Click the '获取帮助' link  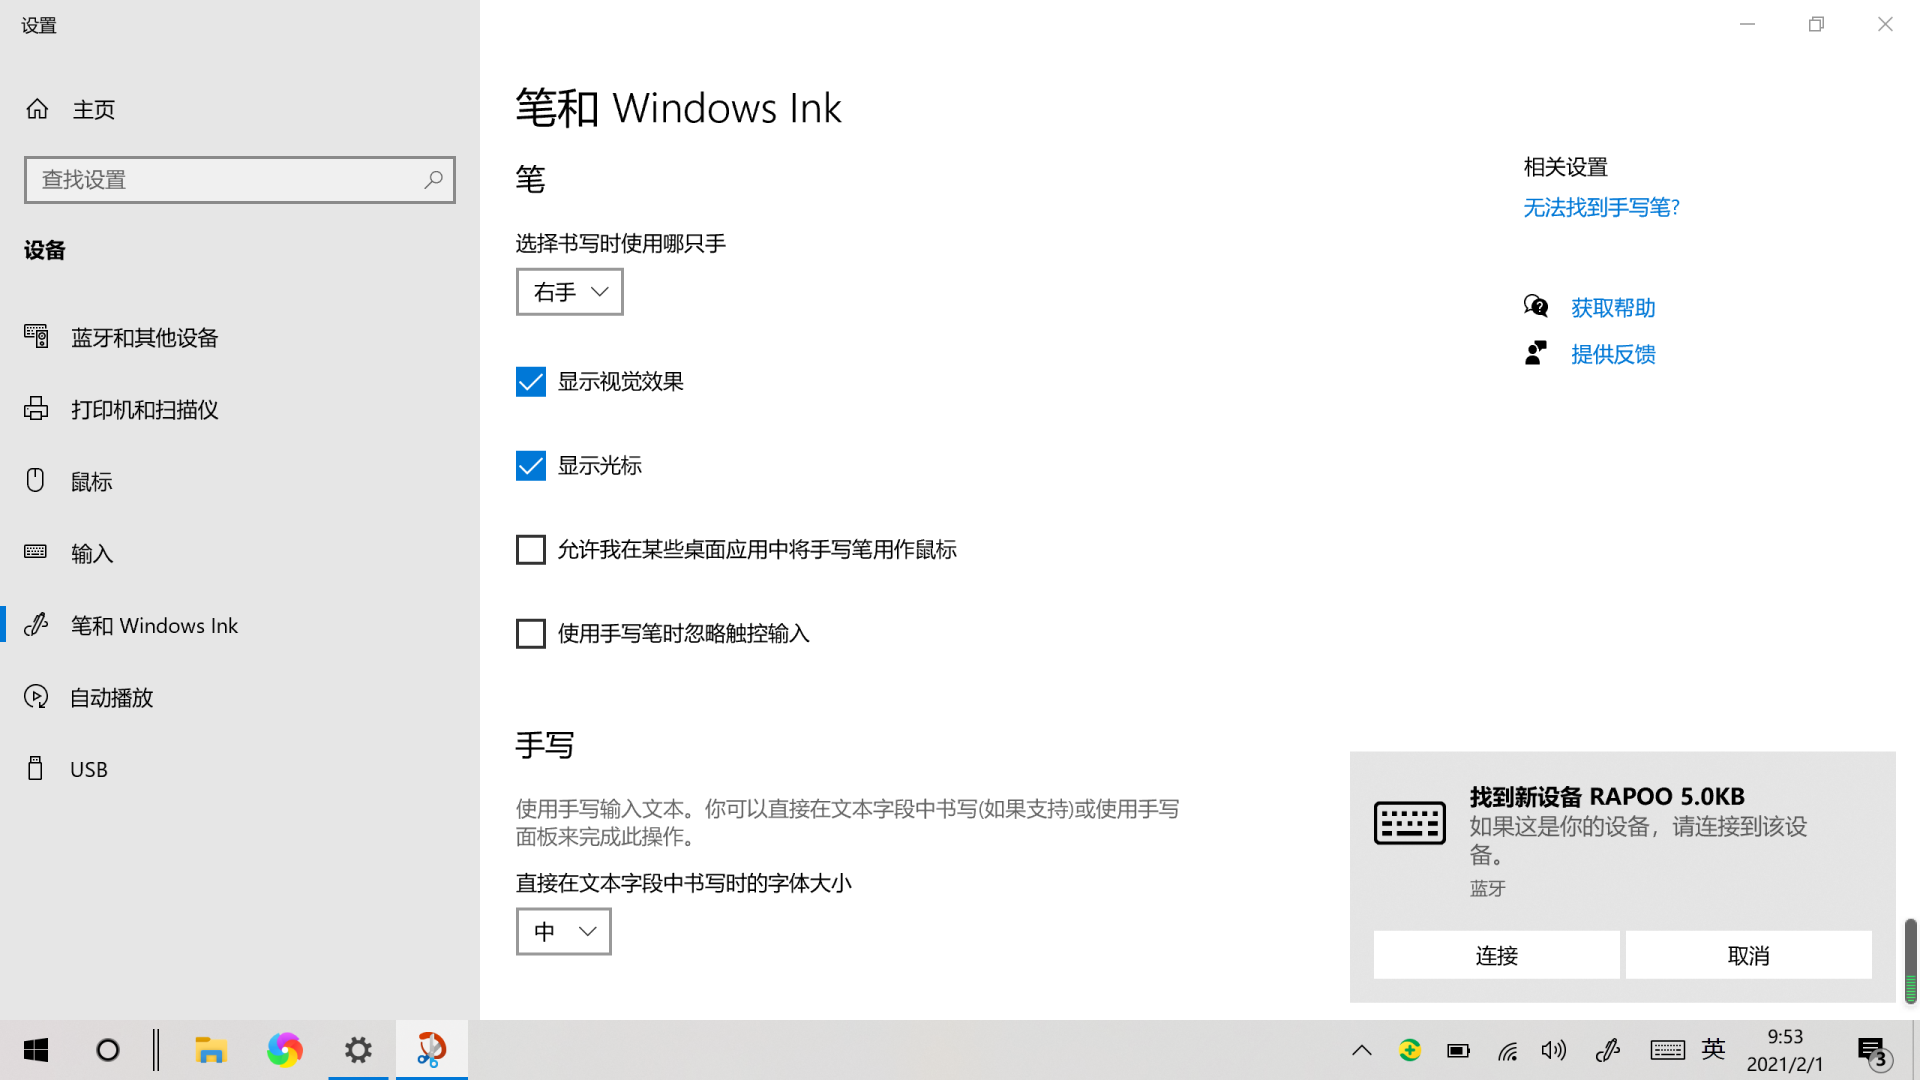(1613, 307)
